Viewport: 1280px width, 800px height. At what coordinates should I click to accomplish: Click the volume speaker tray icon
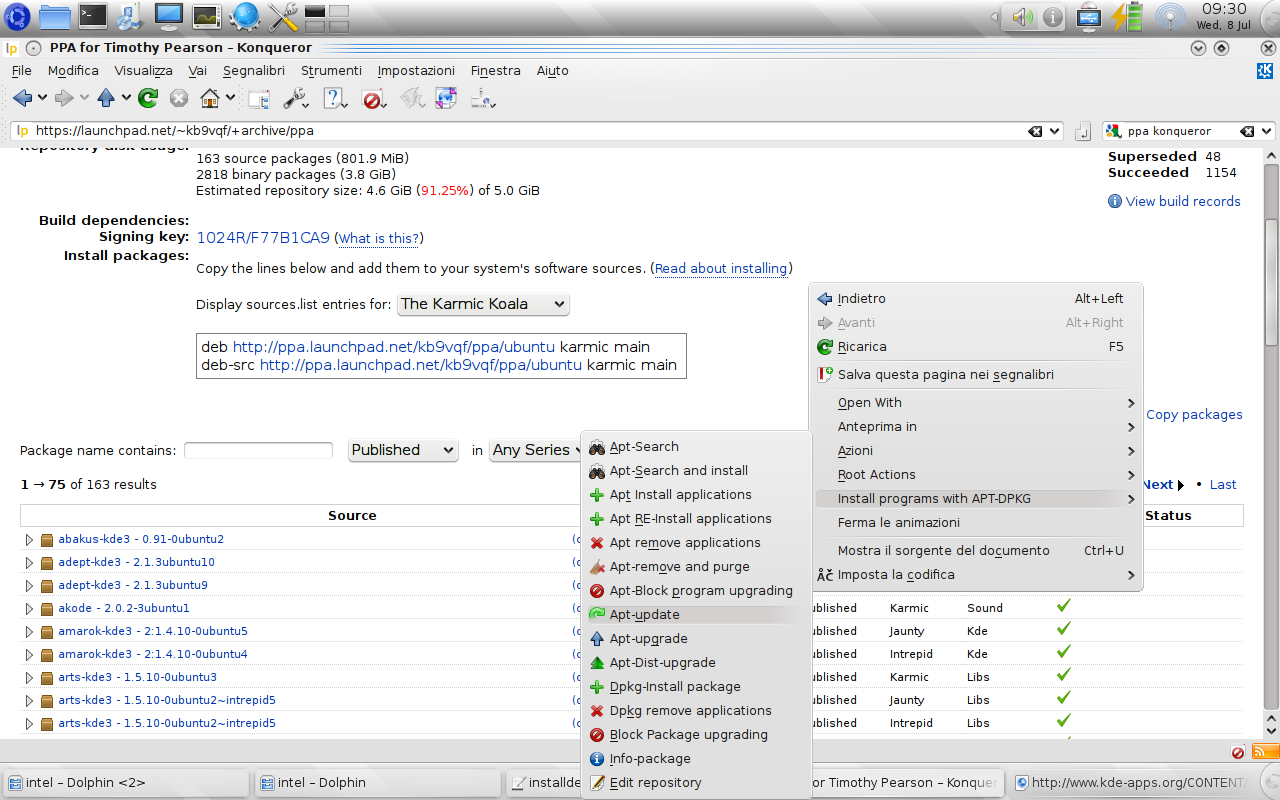coord(1022,17)
